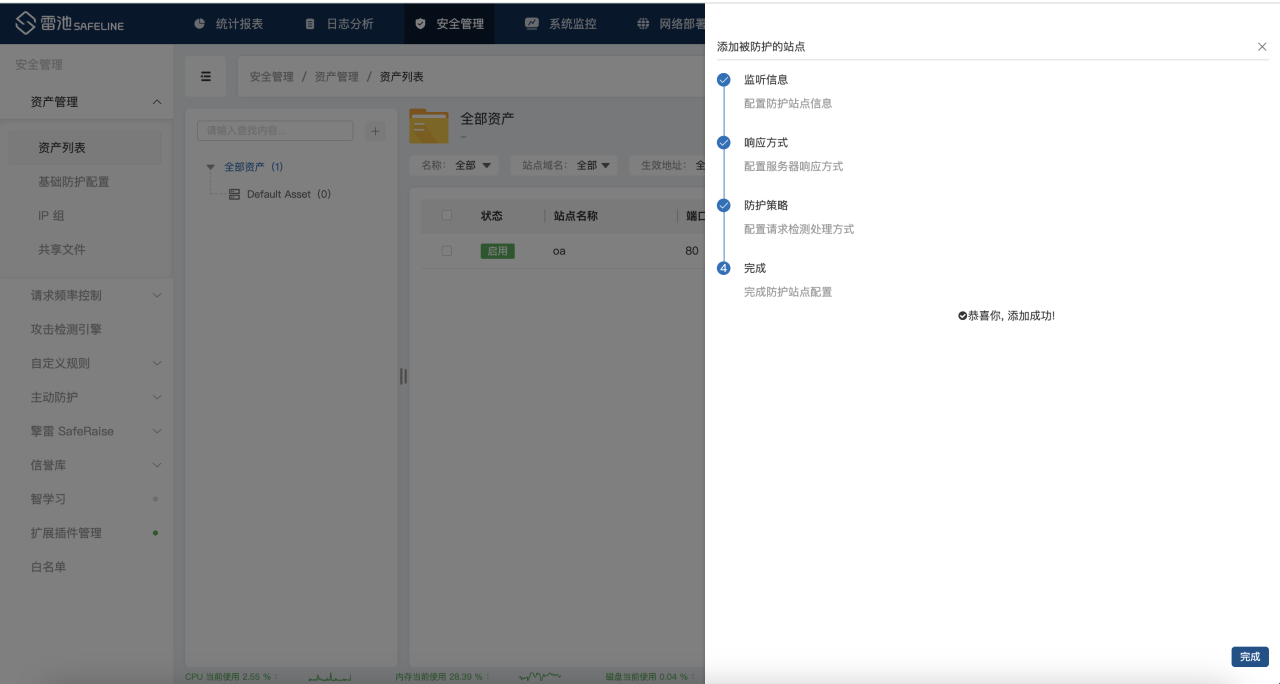The width and height of the screenshot is (1280, 684).
Task: Collapse the 全部资产 tree node
Action: tap(211, 167)
